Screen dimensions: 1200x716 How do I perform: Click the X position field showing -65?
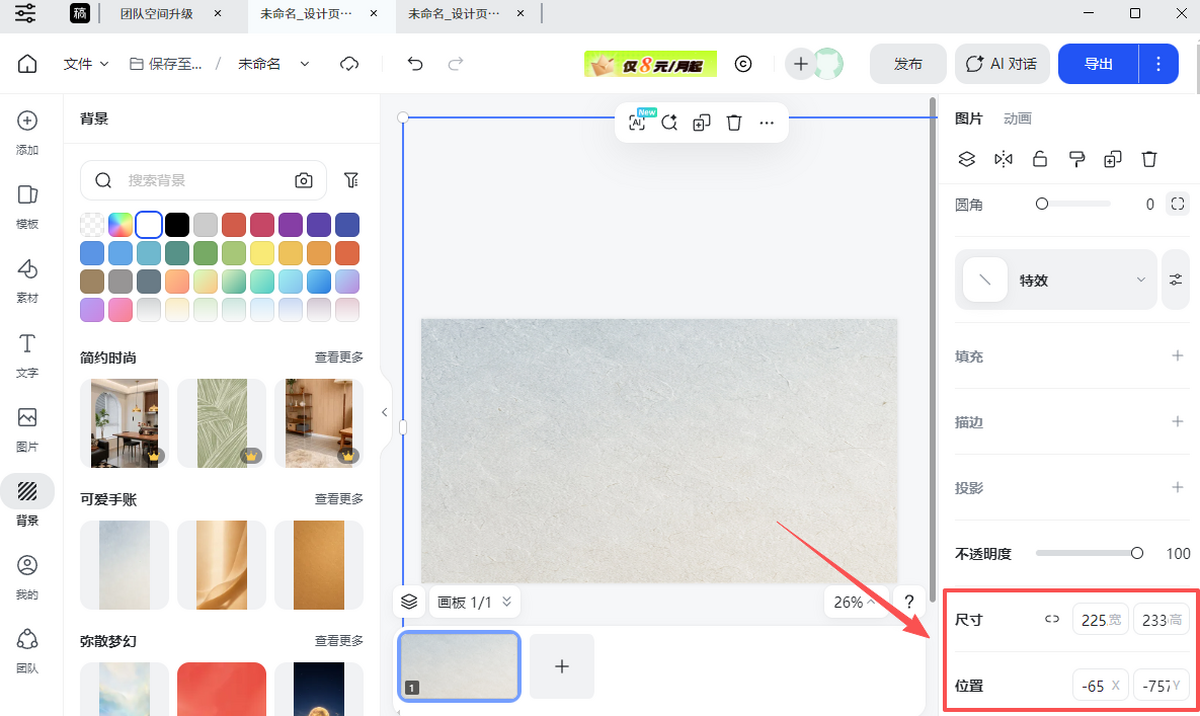tap(1100, 686)
